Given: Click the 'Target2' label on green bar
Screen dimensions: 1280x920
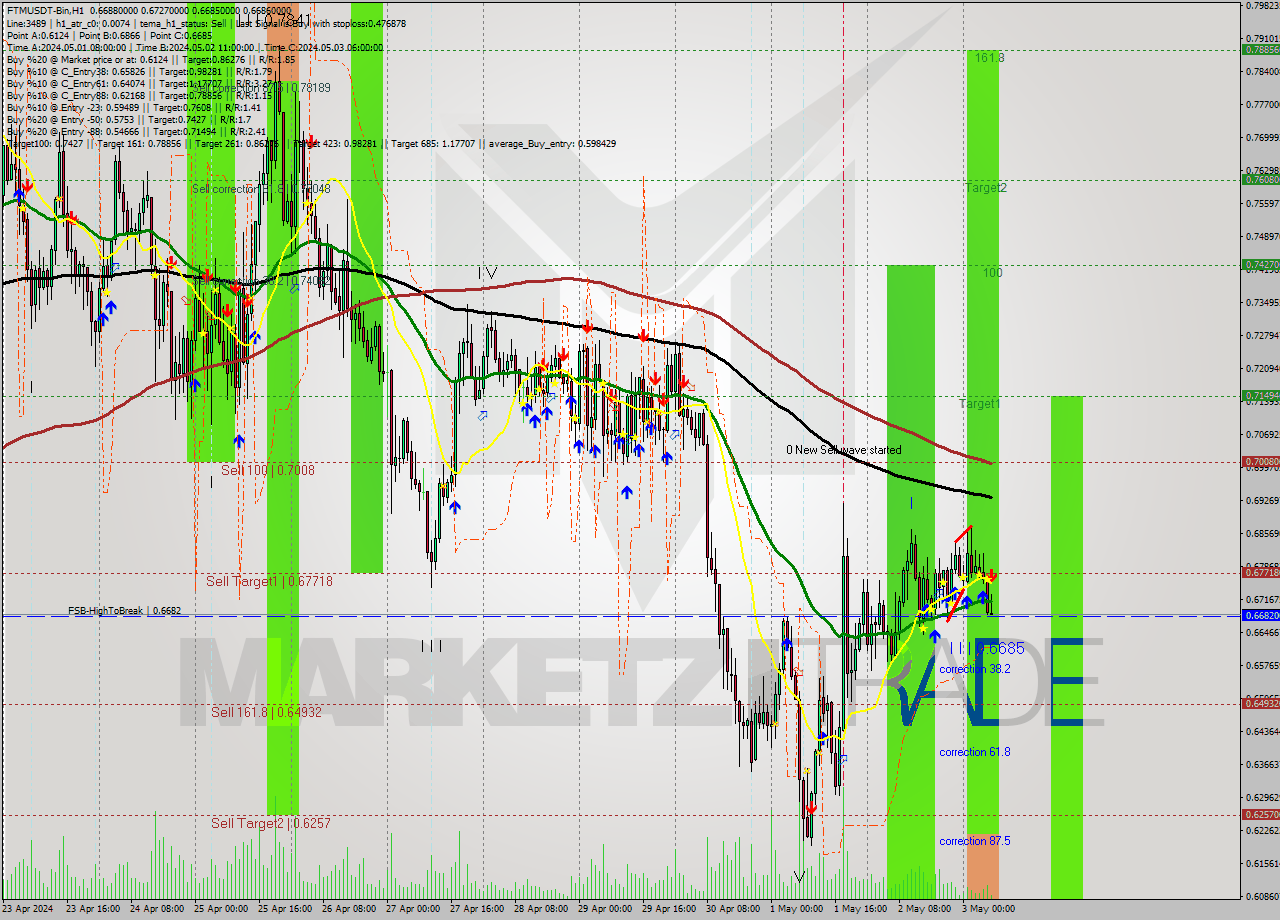Looking at the screenshot, I should tap(986, 188).
